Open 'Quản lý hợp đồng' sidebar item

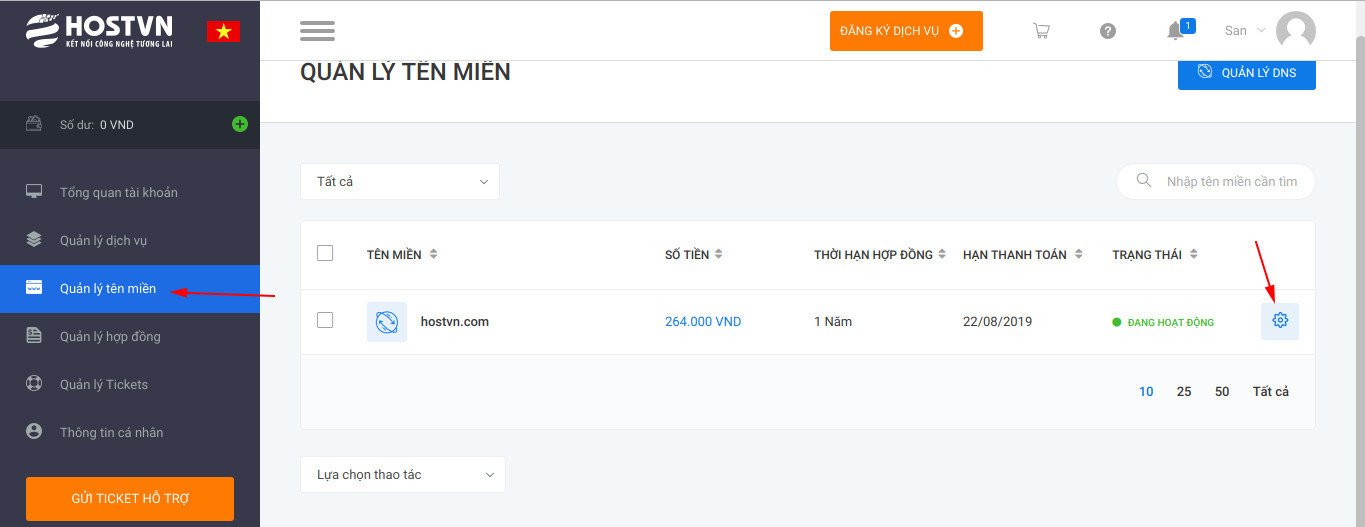[x=110, y=336]
